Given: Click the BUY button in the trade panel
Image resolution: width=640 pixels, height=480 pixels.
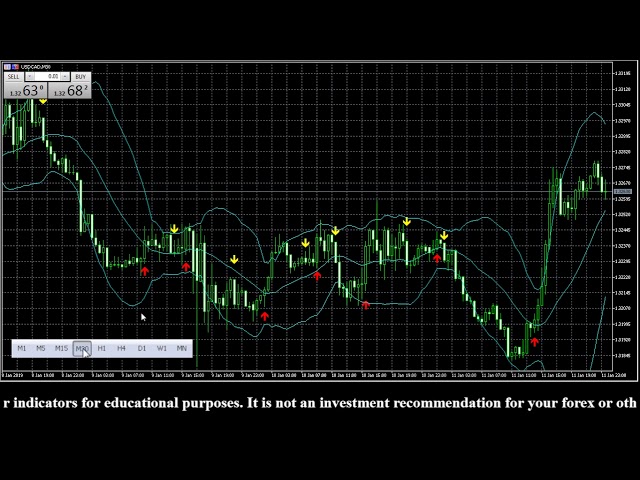Looking at the screenshot, I should 81,76.
